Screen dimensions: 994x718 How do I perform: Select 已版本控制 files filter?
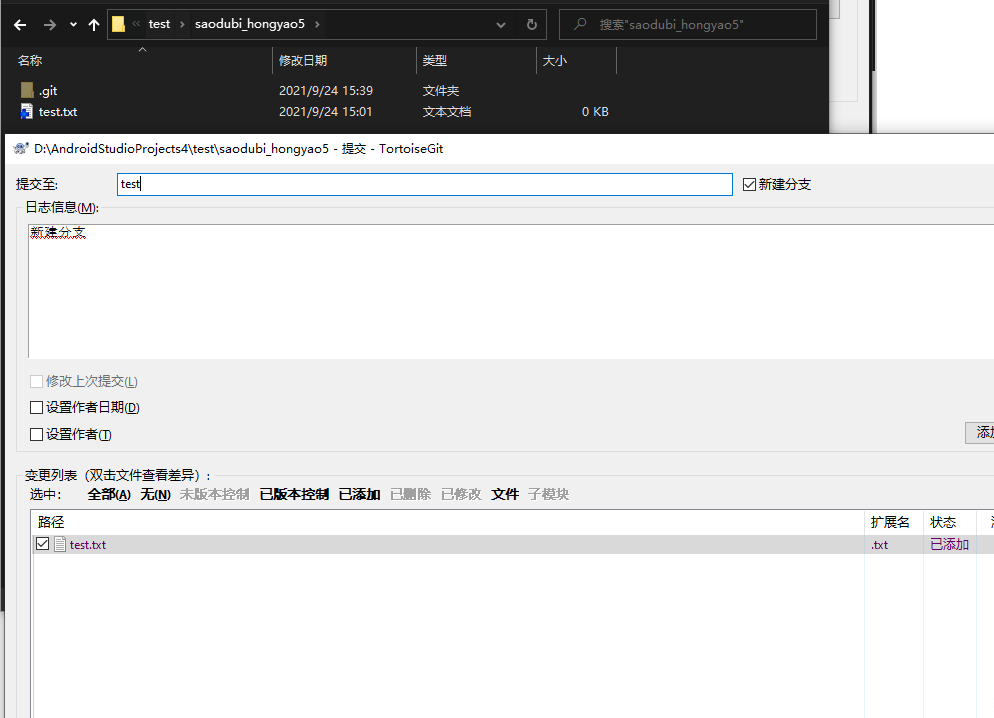pyautogui.click(x=294, y=494)
